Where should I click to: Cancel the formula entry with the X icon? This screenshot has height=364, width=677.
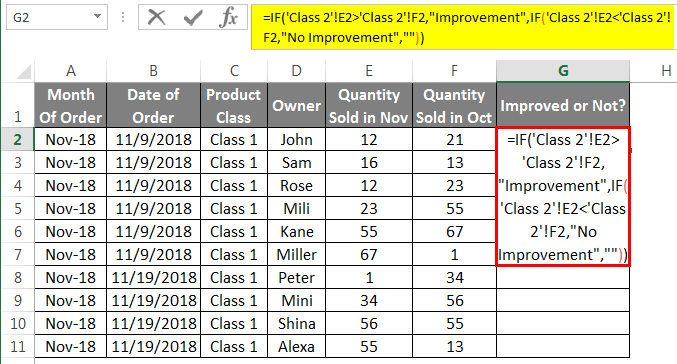(156, 18)
